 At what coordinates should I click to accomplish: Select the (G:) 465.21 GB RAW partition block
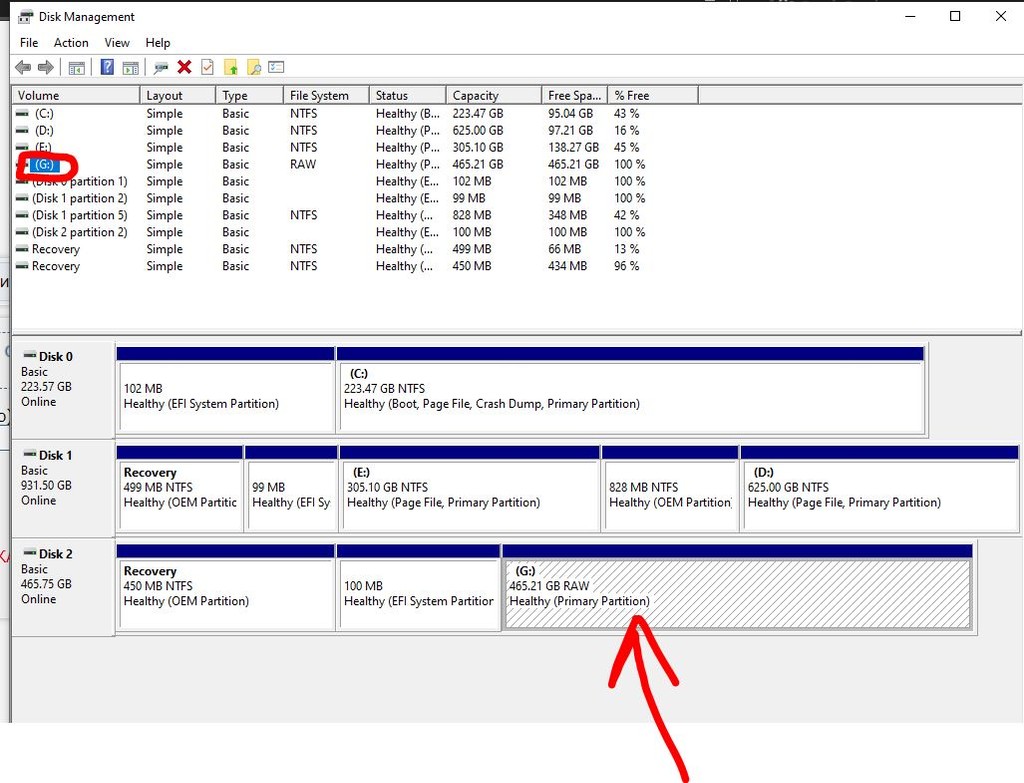tap(738, 587)
